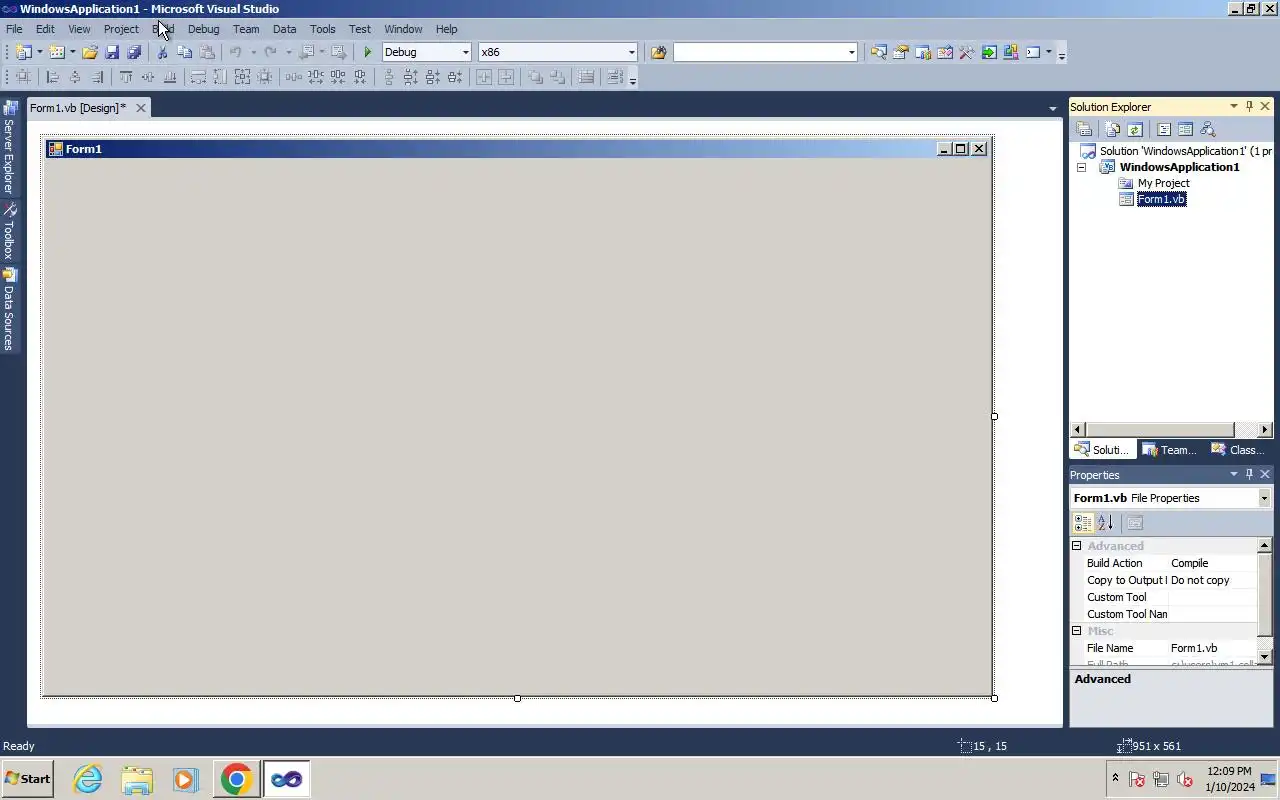This screenshot has height=800, width=1280.
Task: Click Solution Explorer horizontal scrollbar right arrow
Action: coord(1264,429)
